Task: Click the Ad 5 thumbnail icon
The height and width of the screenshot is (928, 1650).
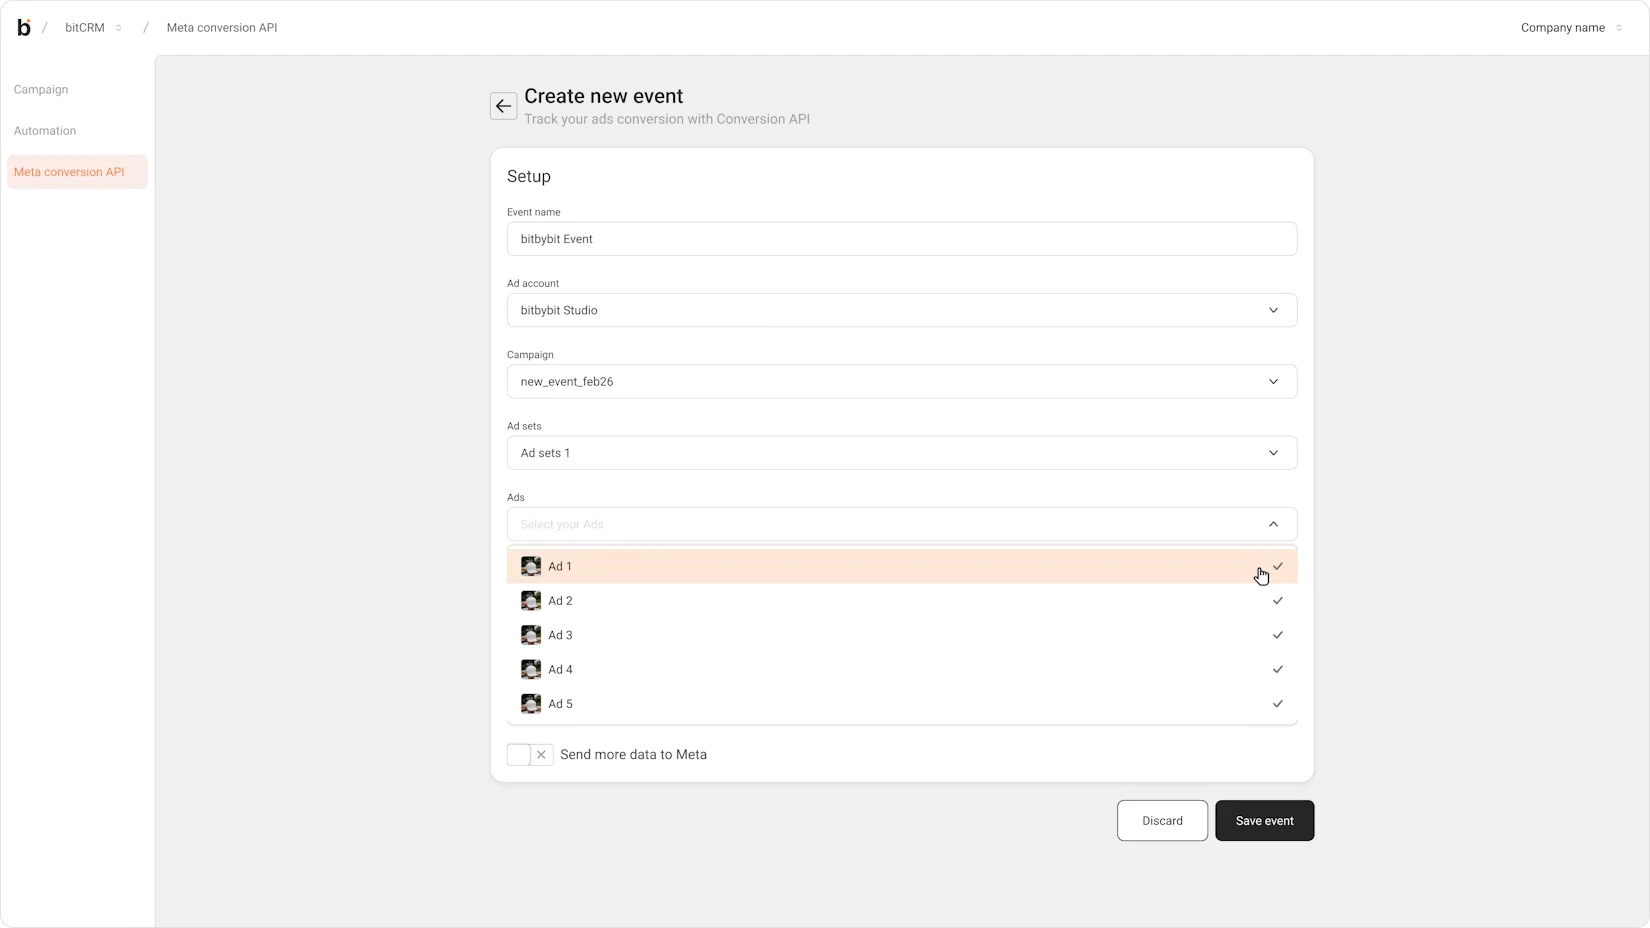Action: [x=531, y=704]
